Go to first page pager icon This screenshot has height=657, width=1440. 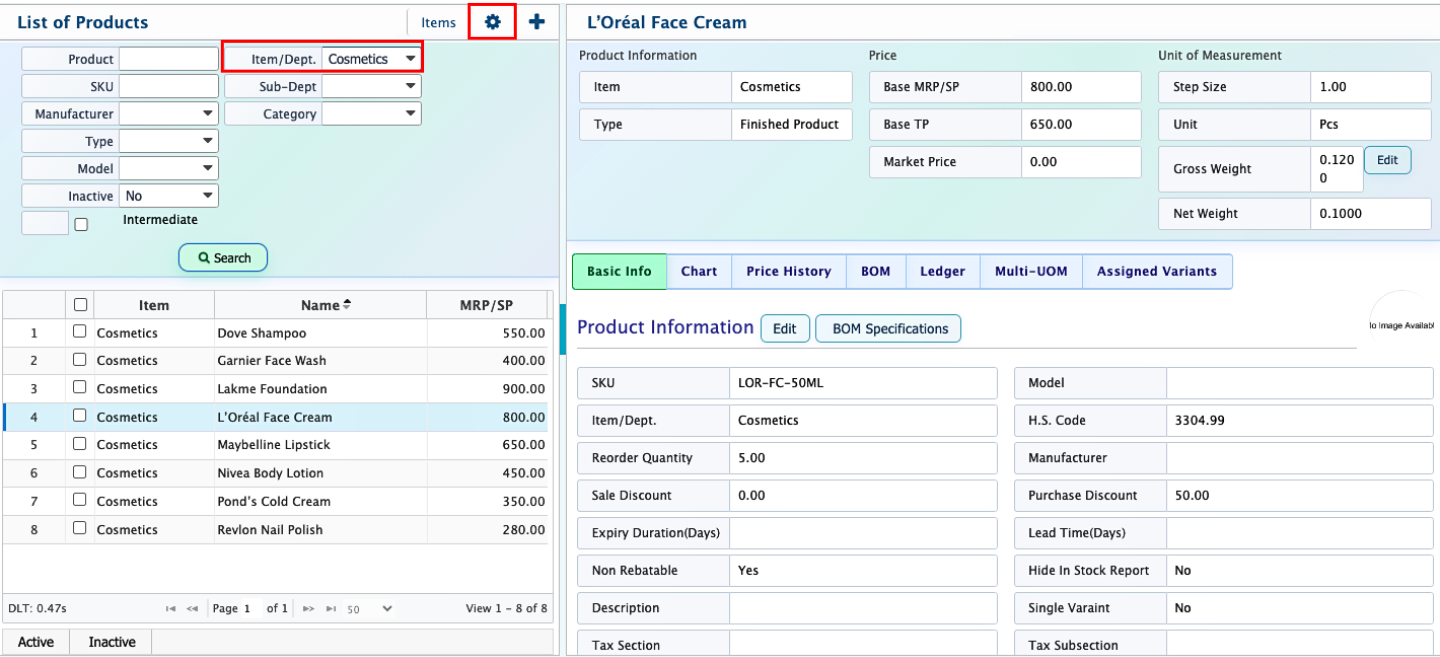(171, 608)
